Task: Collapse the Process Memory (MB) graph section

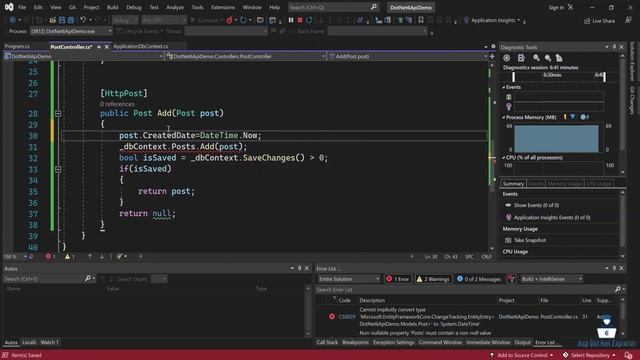Action: click(x=503, y=118)
